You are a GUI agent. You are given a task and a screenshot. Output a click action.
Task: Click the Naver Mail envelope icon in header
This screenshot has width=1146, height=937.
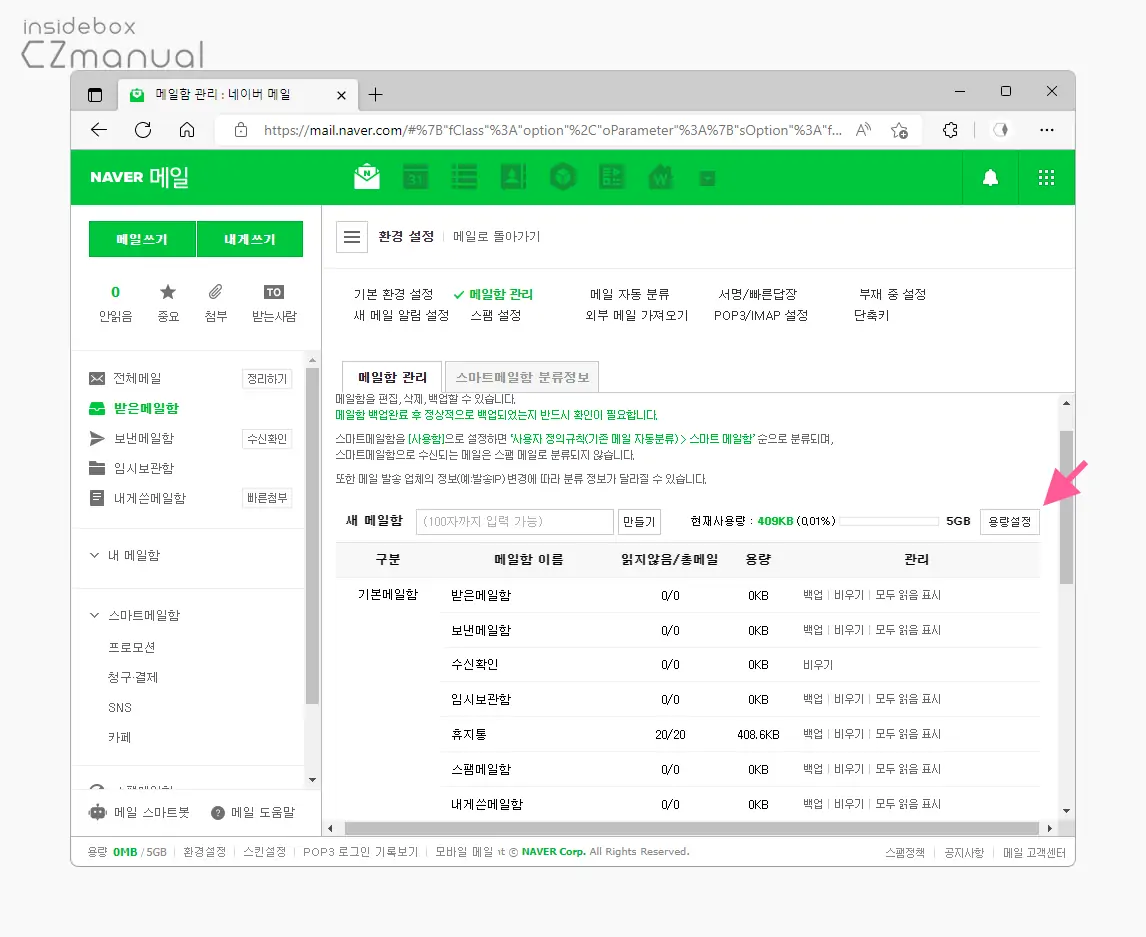click(x=367, y=177)
